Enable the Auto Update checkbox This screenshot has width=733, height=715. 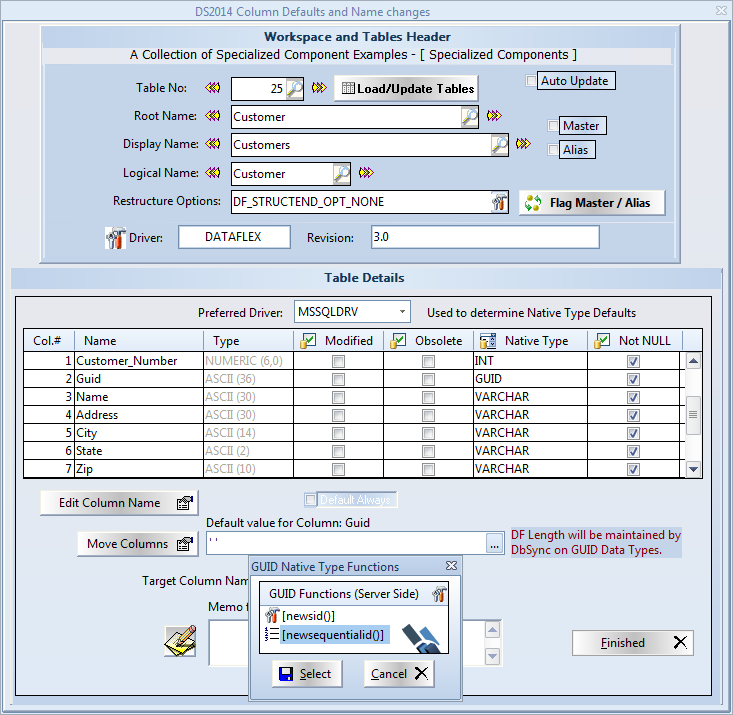tap(532, 81)
